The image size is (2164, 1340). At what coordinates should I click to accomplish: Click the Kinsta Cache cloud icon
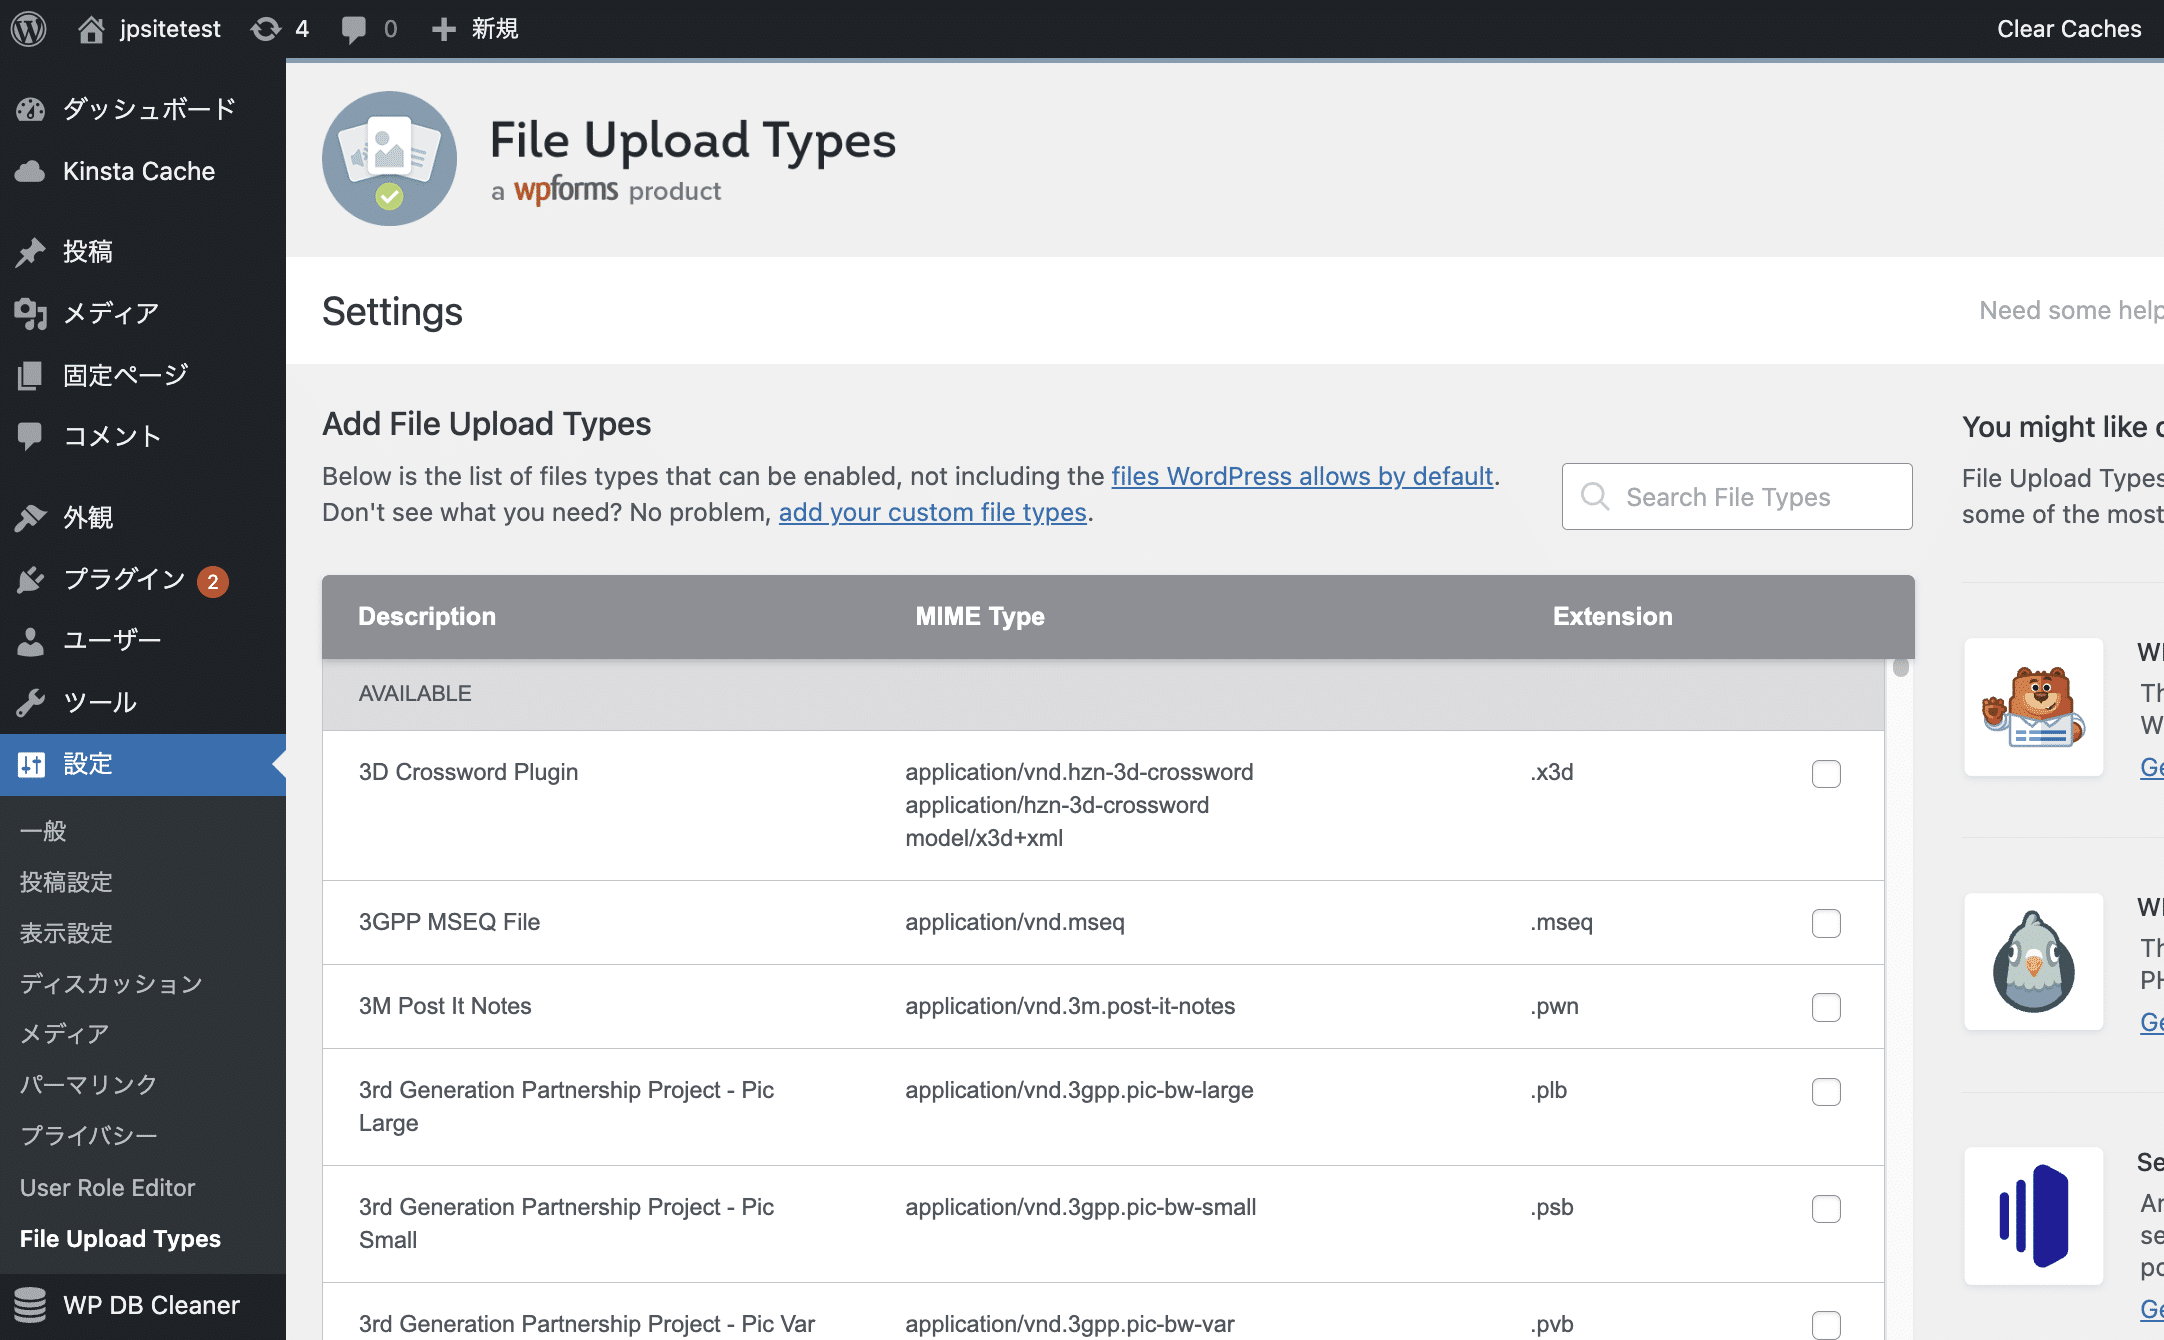point(31,171)
